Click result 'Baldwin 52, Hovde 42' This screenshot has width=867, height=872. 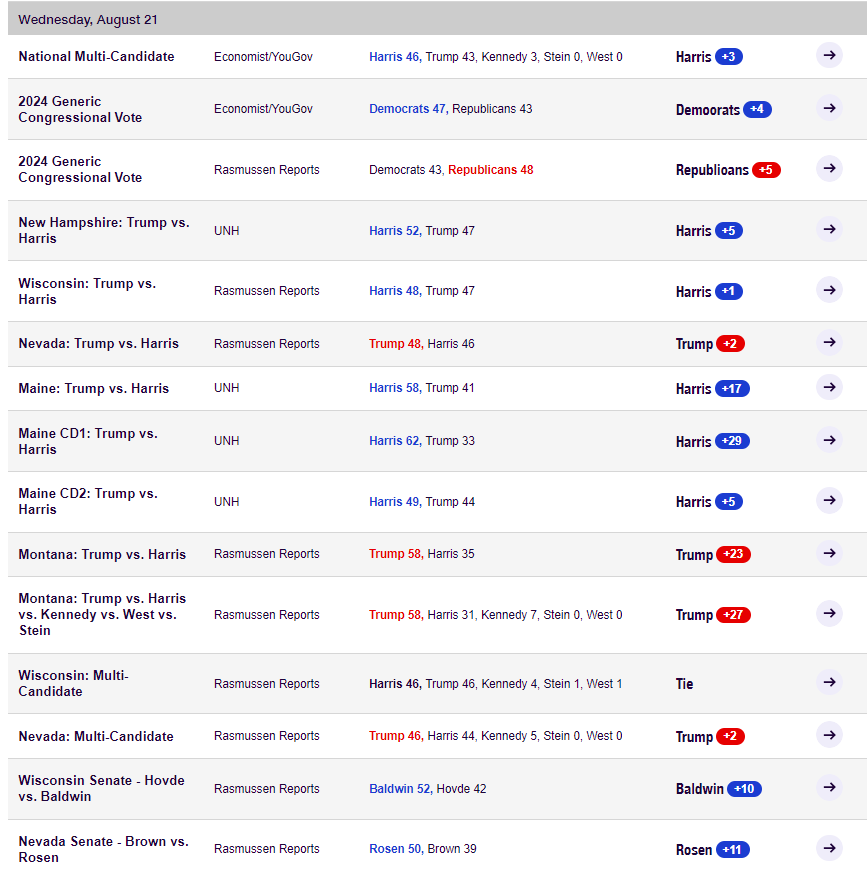click(x=428, y=789)
